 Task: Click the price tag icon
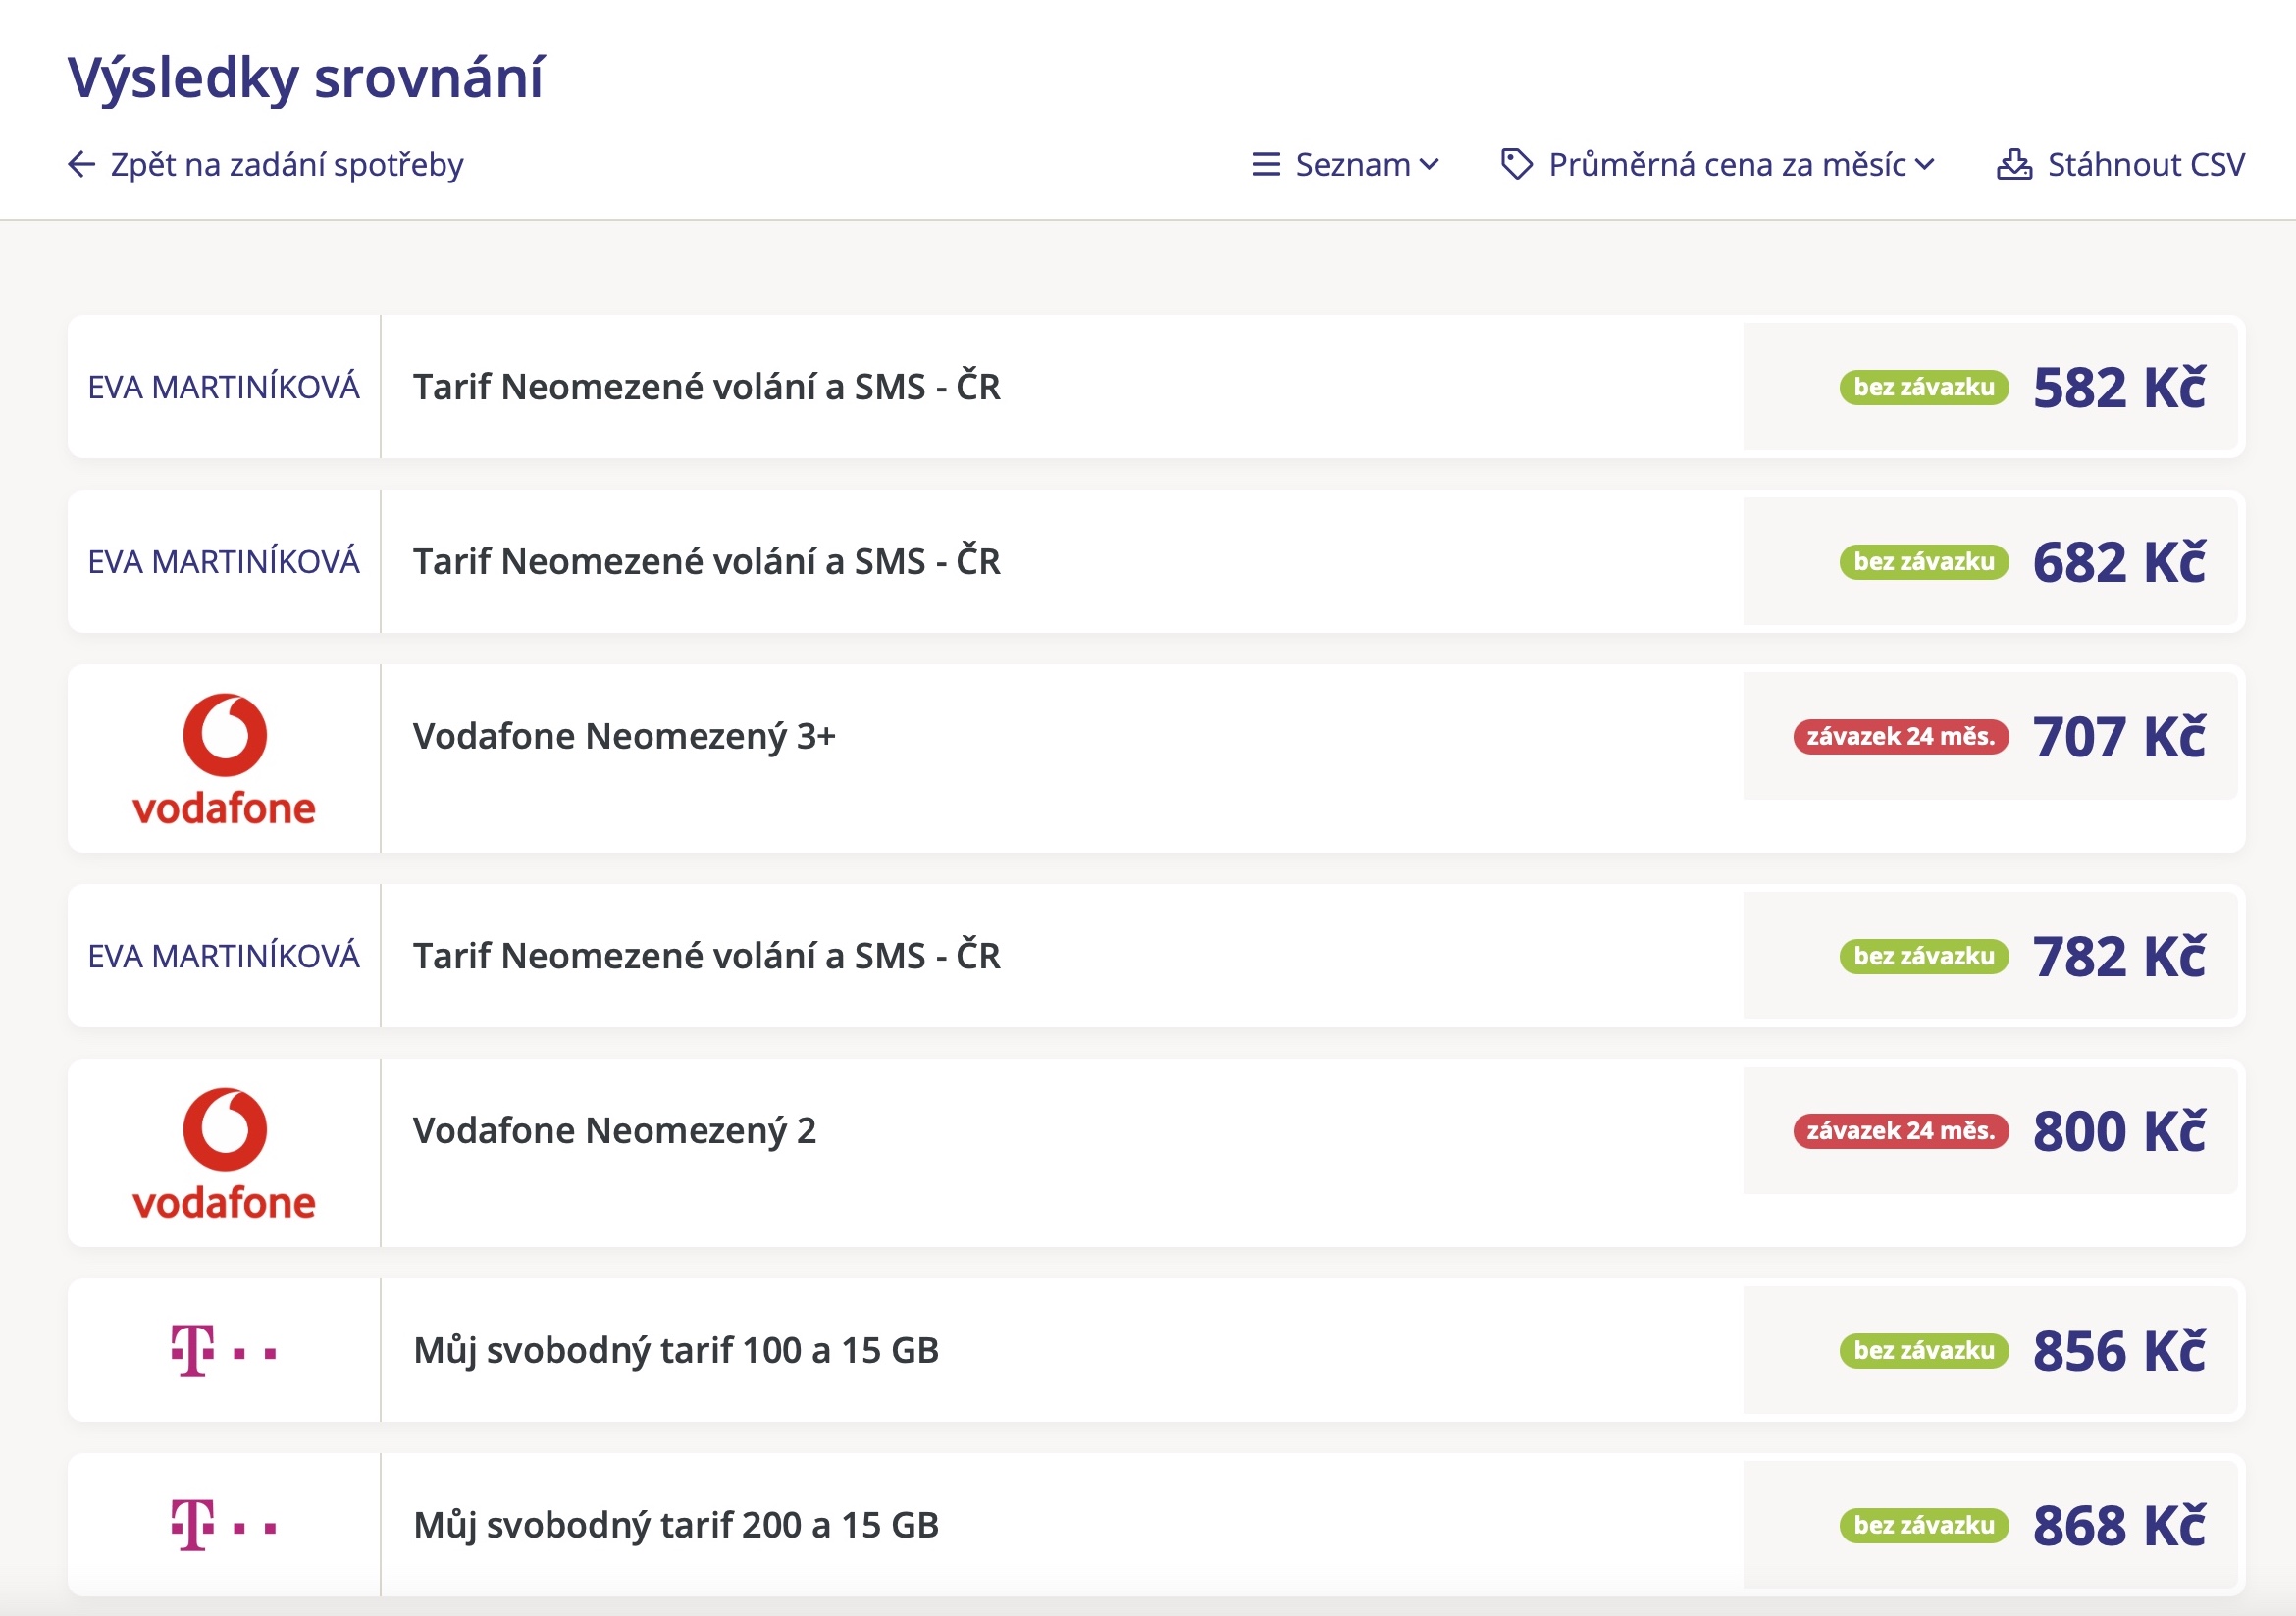(1516, 164)
